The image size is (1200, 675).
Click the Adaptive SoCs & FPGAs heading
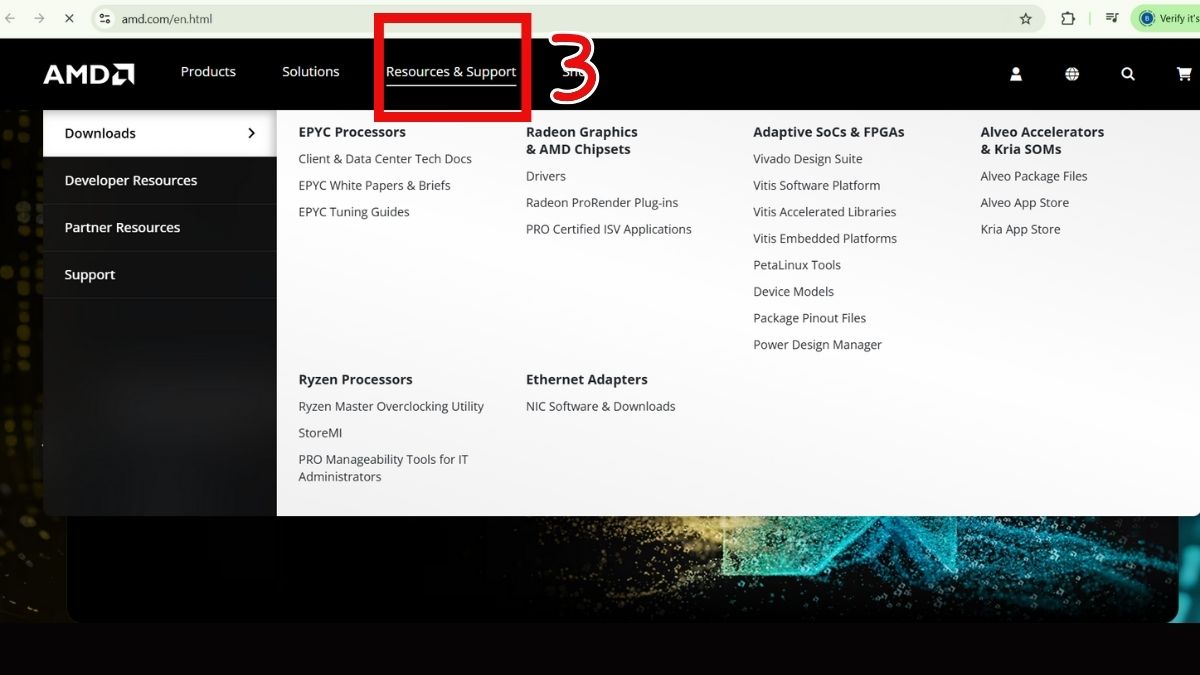829,132
